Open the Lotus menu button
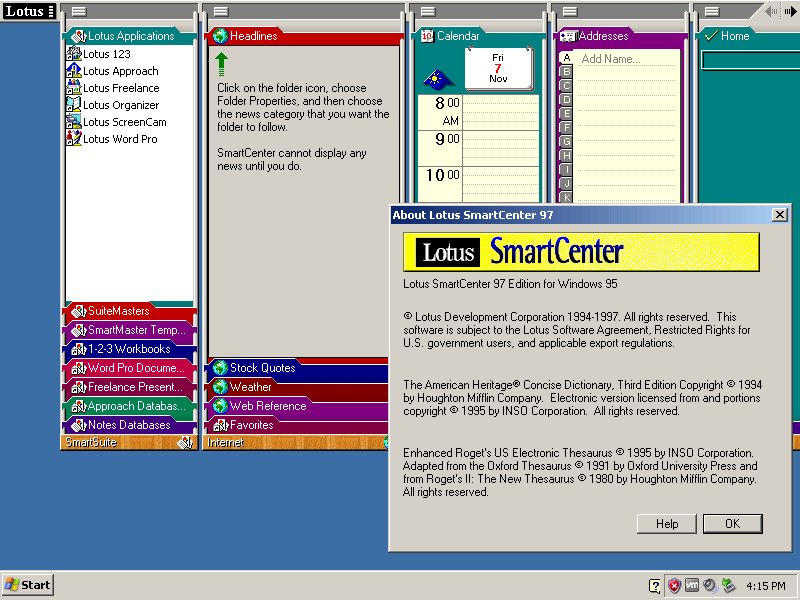Image resolution: width=800 pixels, height=600 pixels. coord(28,11)
